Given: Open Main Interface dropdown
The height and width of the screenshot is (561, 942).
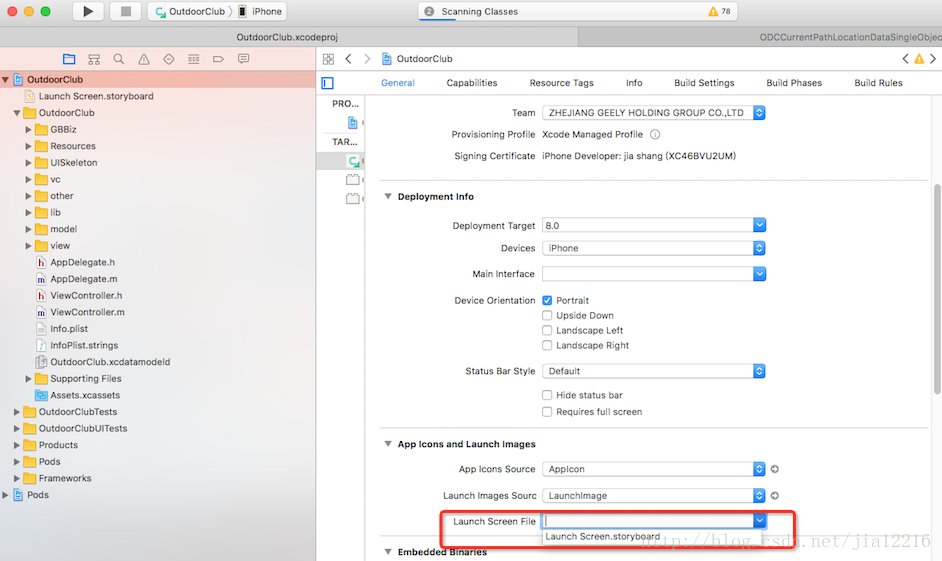Looking at the screenshot, I should click(759, 274).
